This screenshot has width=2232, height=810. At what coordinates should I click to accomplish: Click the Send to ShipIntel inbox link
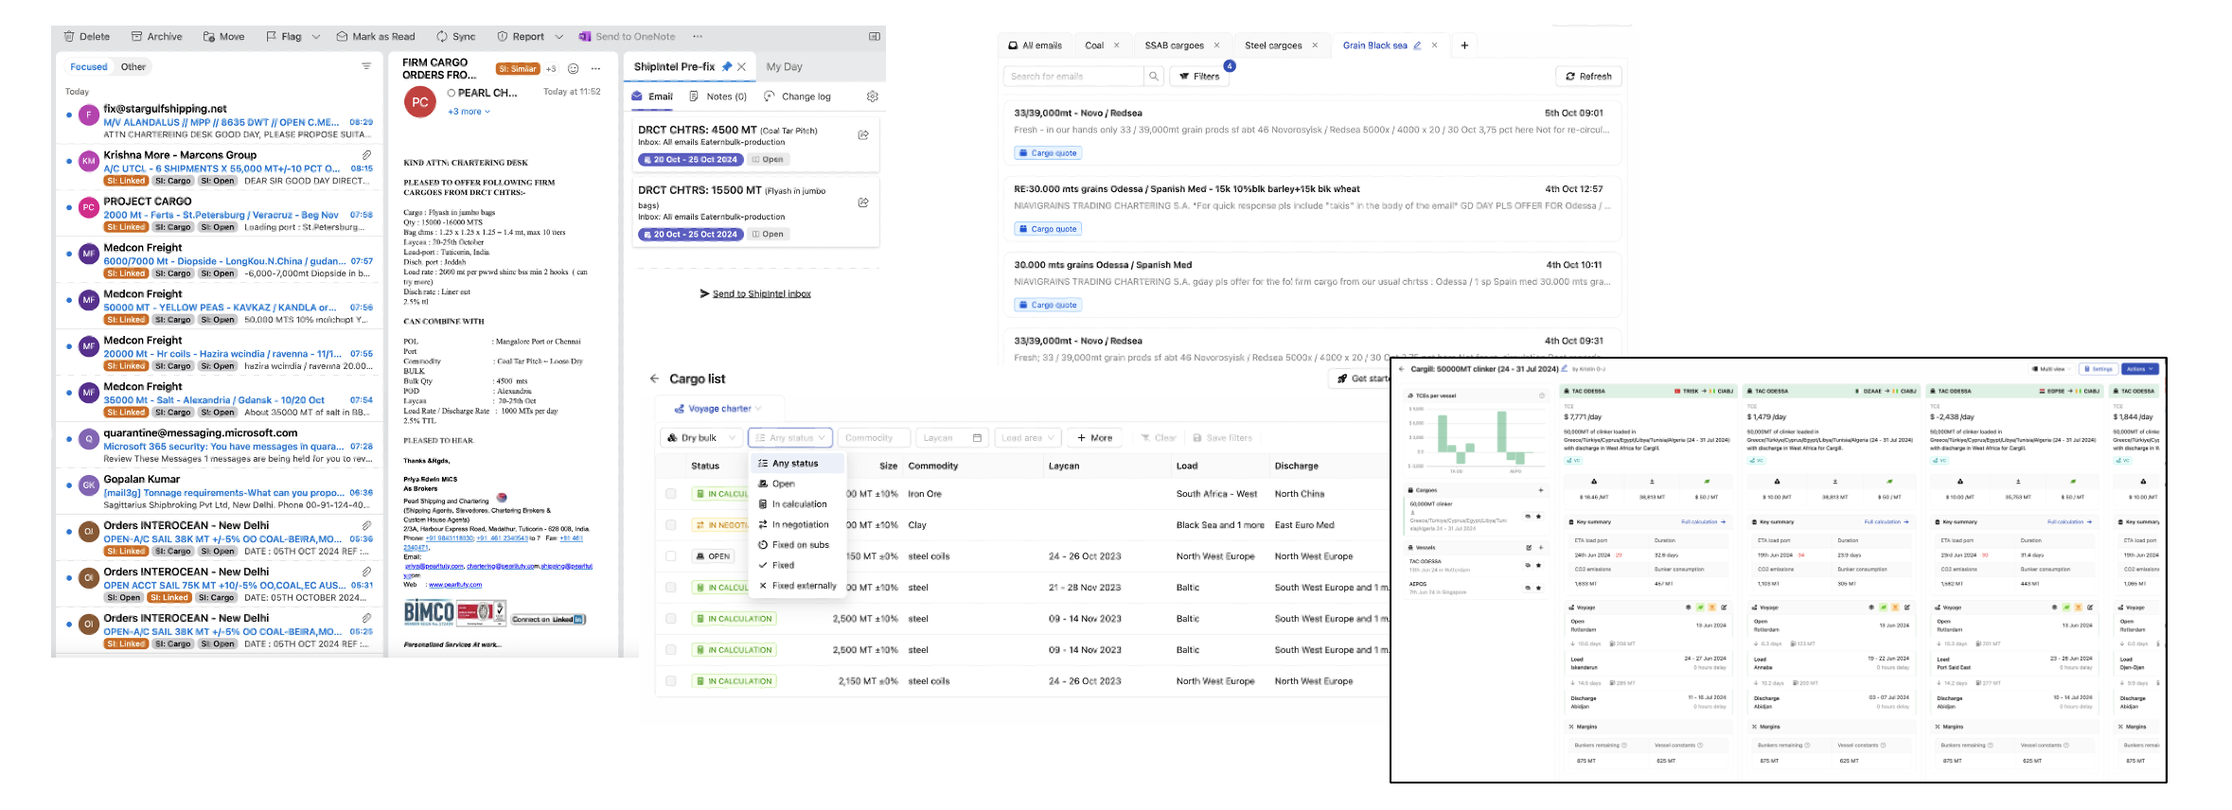760,294
